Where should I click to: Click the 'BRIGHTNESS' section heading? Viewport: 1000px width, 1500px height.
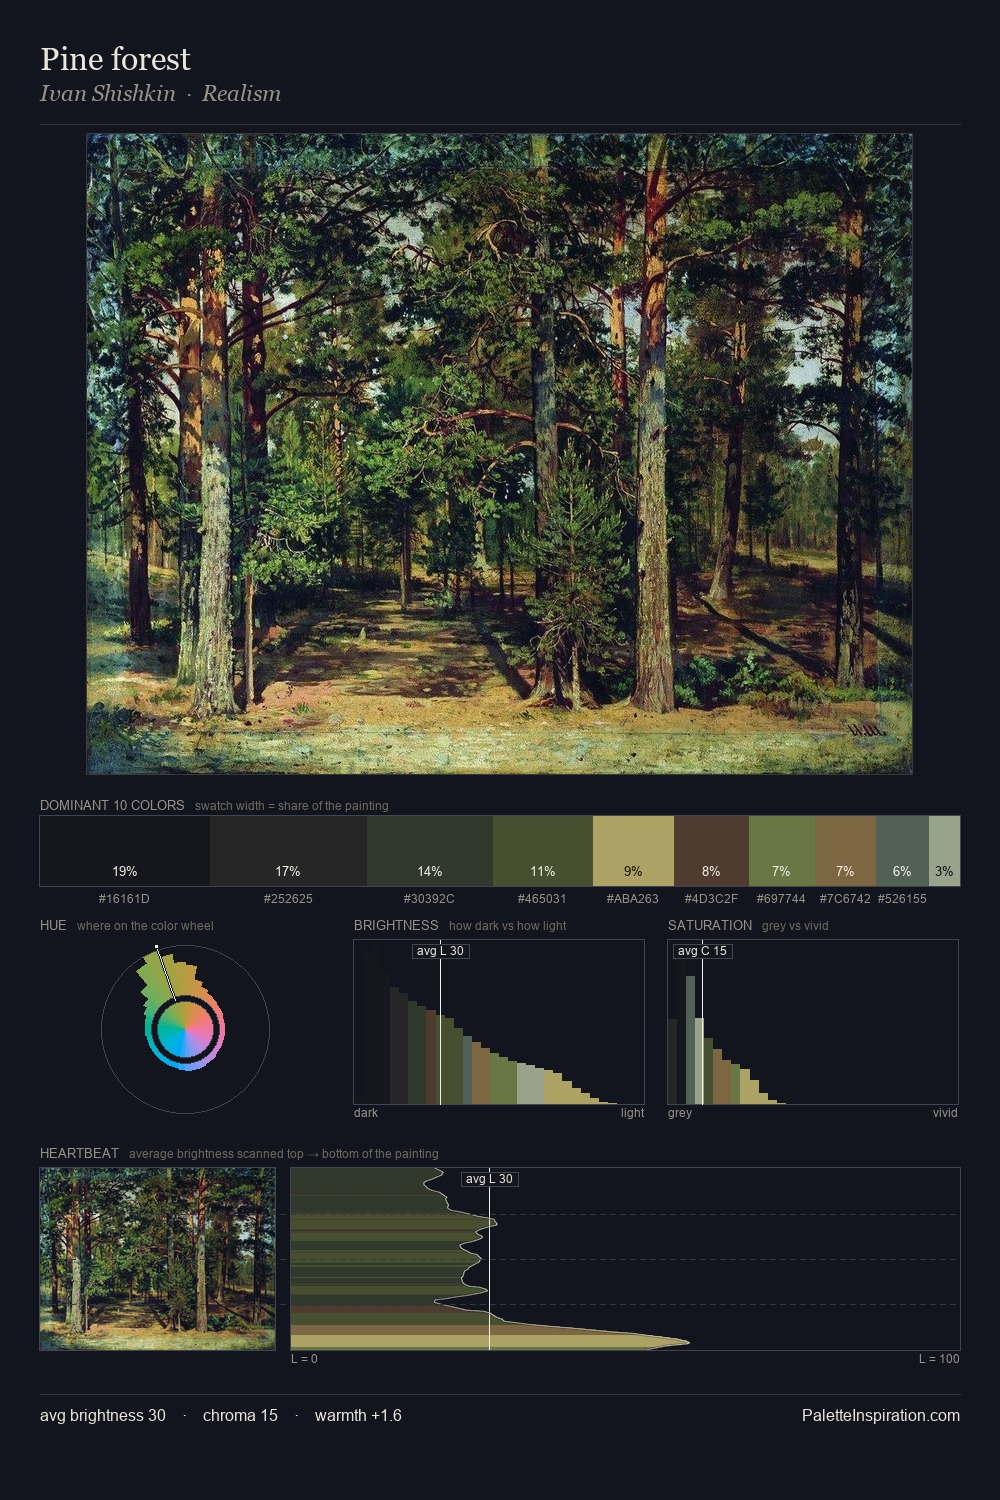(x=396, y=925)
